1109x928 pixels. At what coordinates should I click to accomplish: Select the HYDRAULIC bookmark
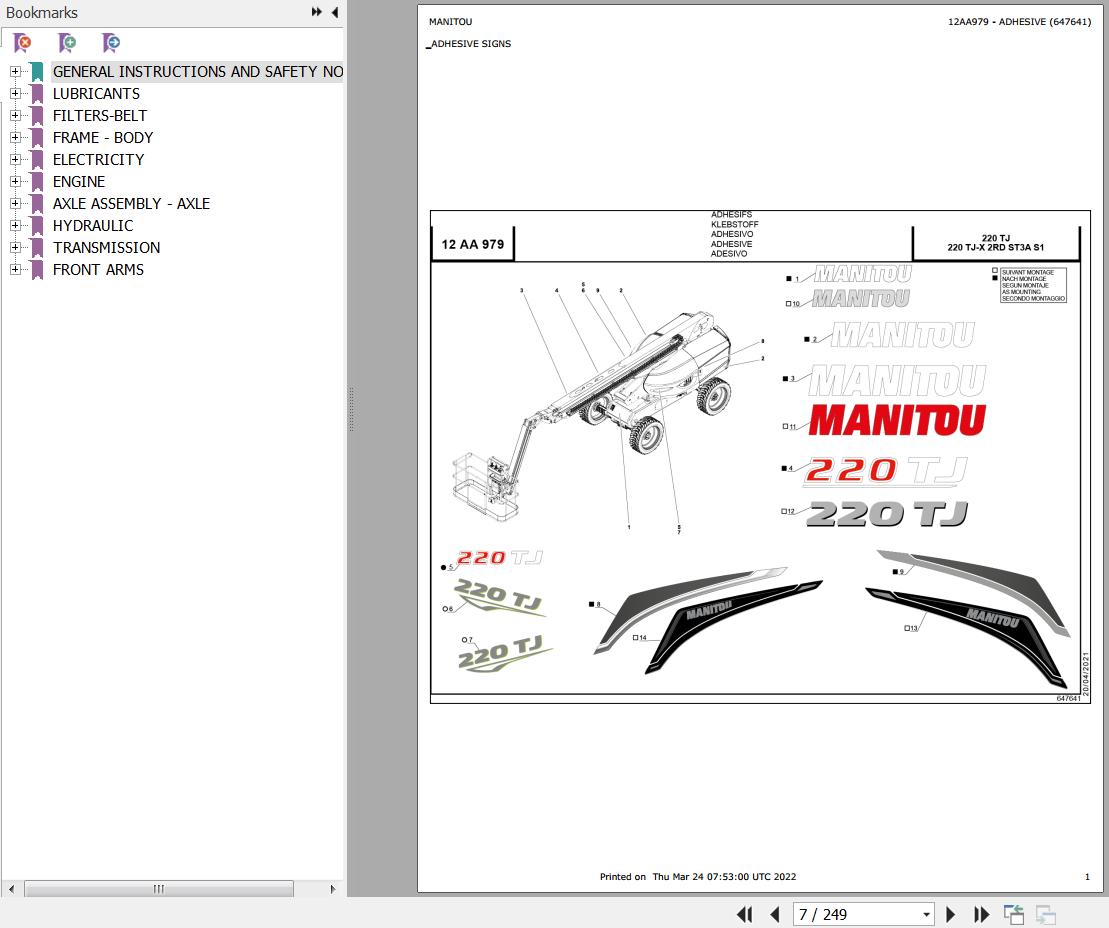[x=93, y=226]
